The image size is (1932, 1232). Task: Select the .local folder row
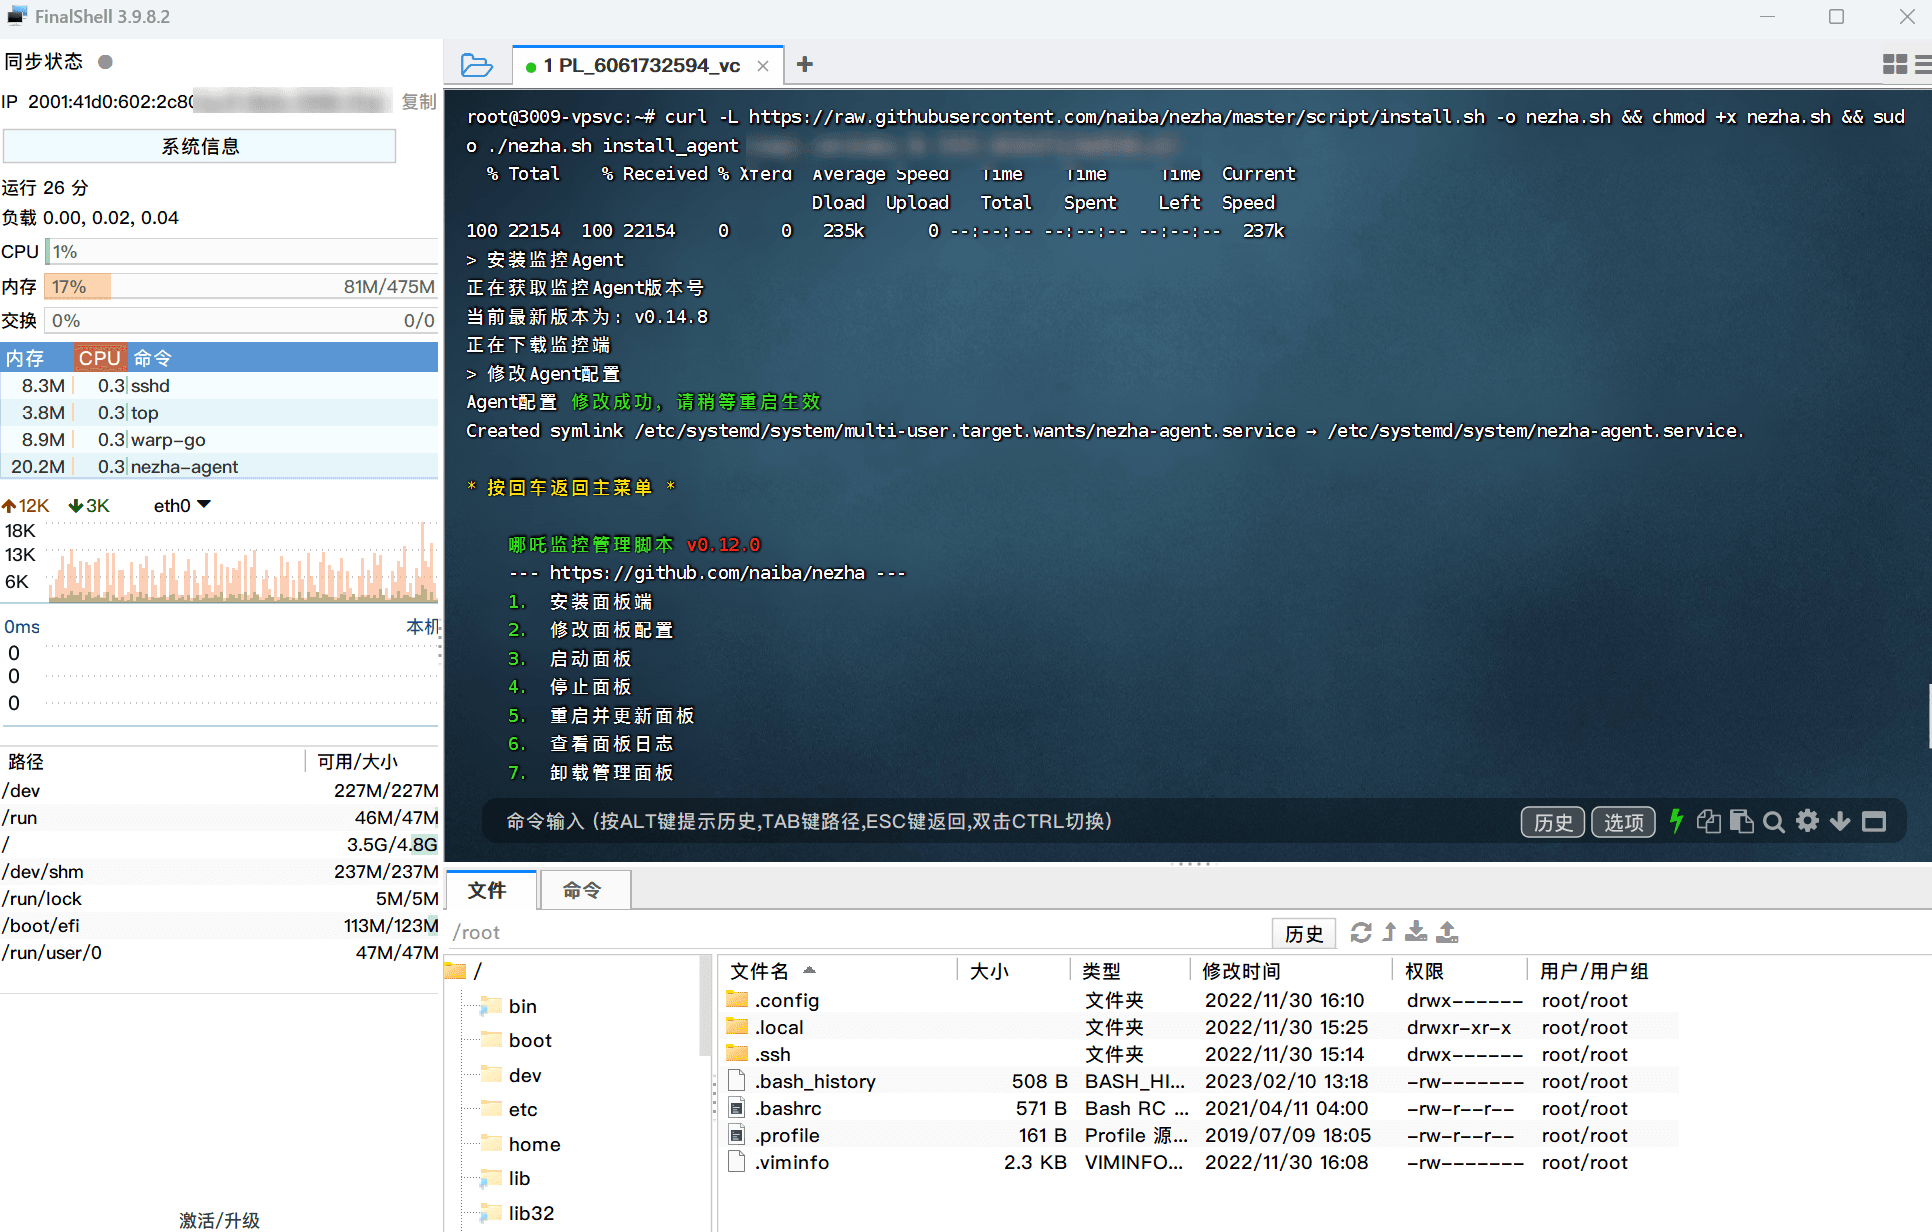1200,1028
